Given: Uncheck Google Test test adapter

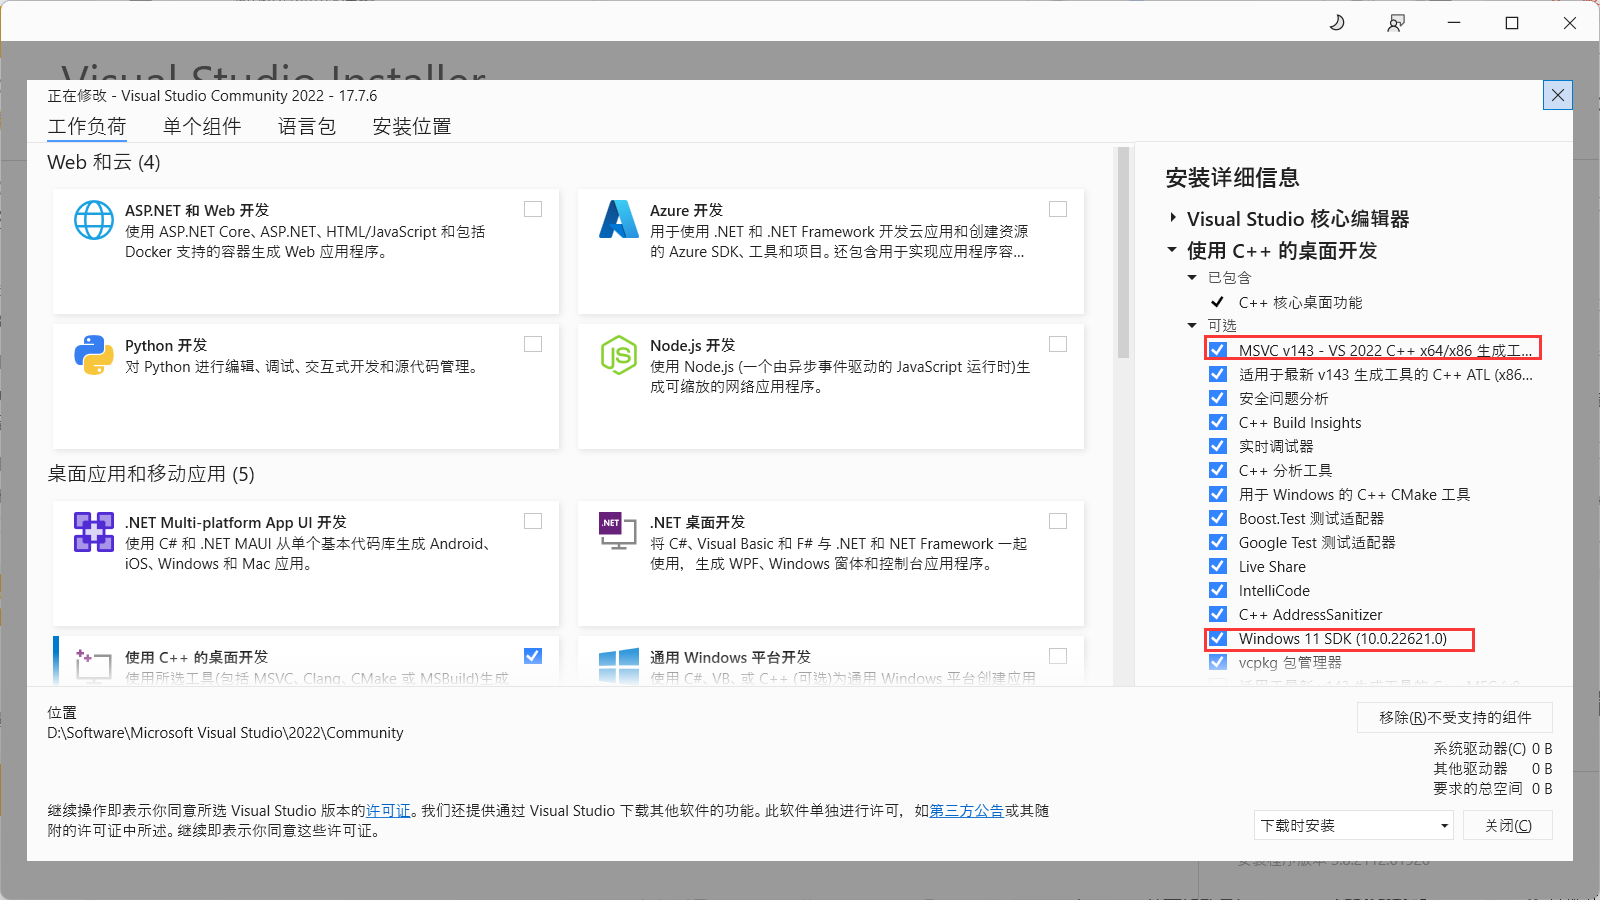Looking at the screenshot, I should (1218, 542).
